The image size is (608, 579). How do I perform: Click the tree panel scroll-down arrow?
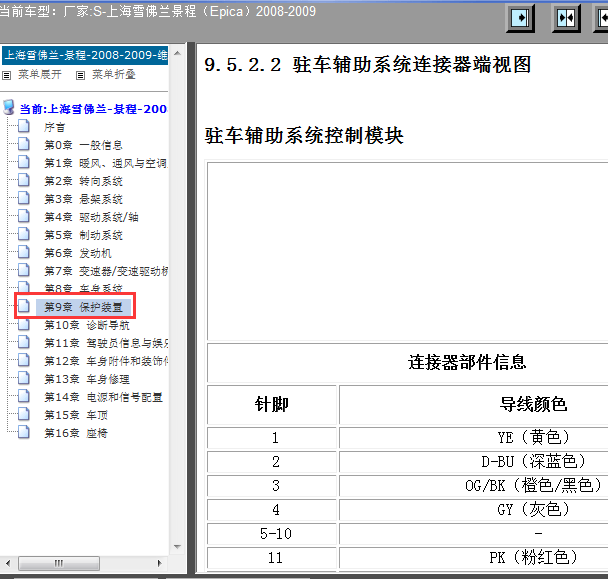click(x=177, y=547)
